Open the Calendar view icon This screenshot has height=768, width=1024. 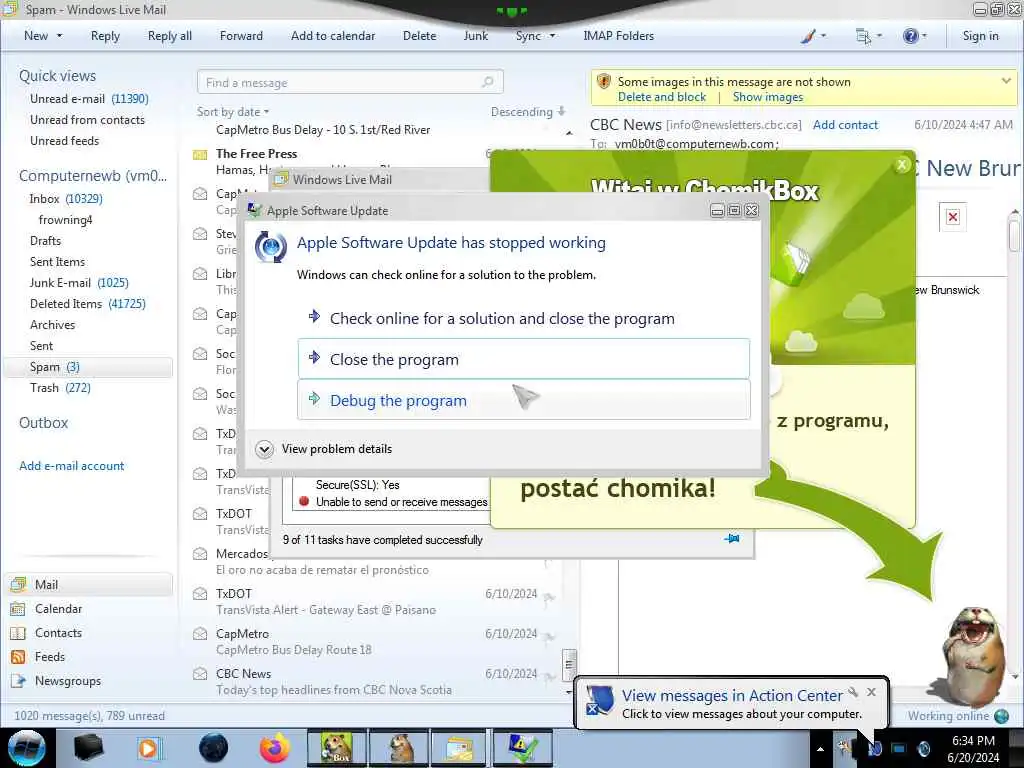(18, 609)
